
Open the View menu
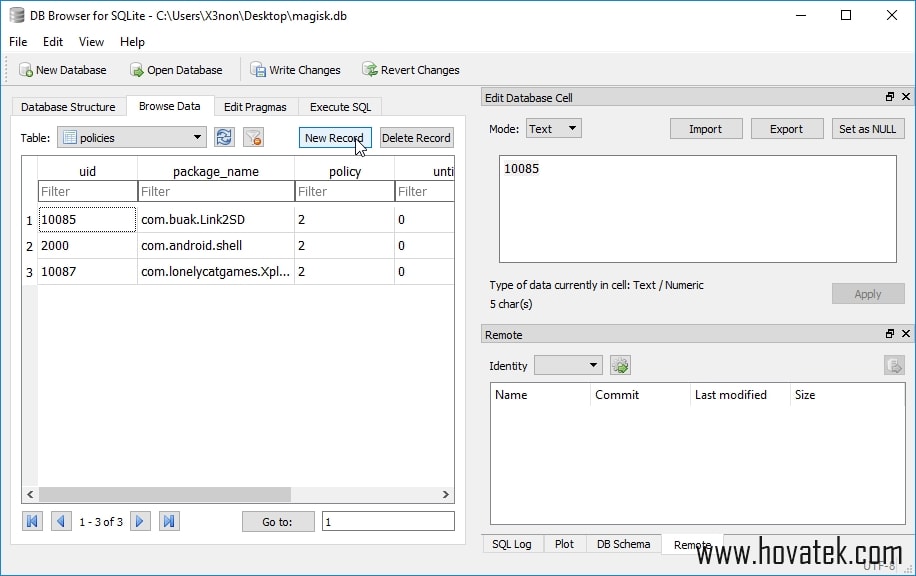[x=91, y=41]
